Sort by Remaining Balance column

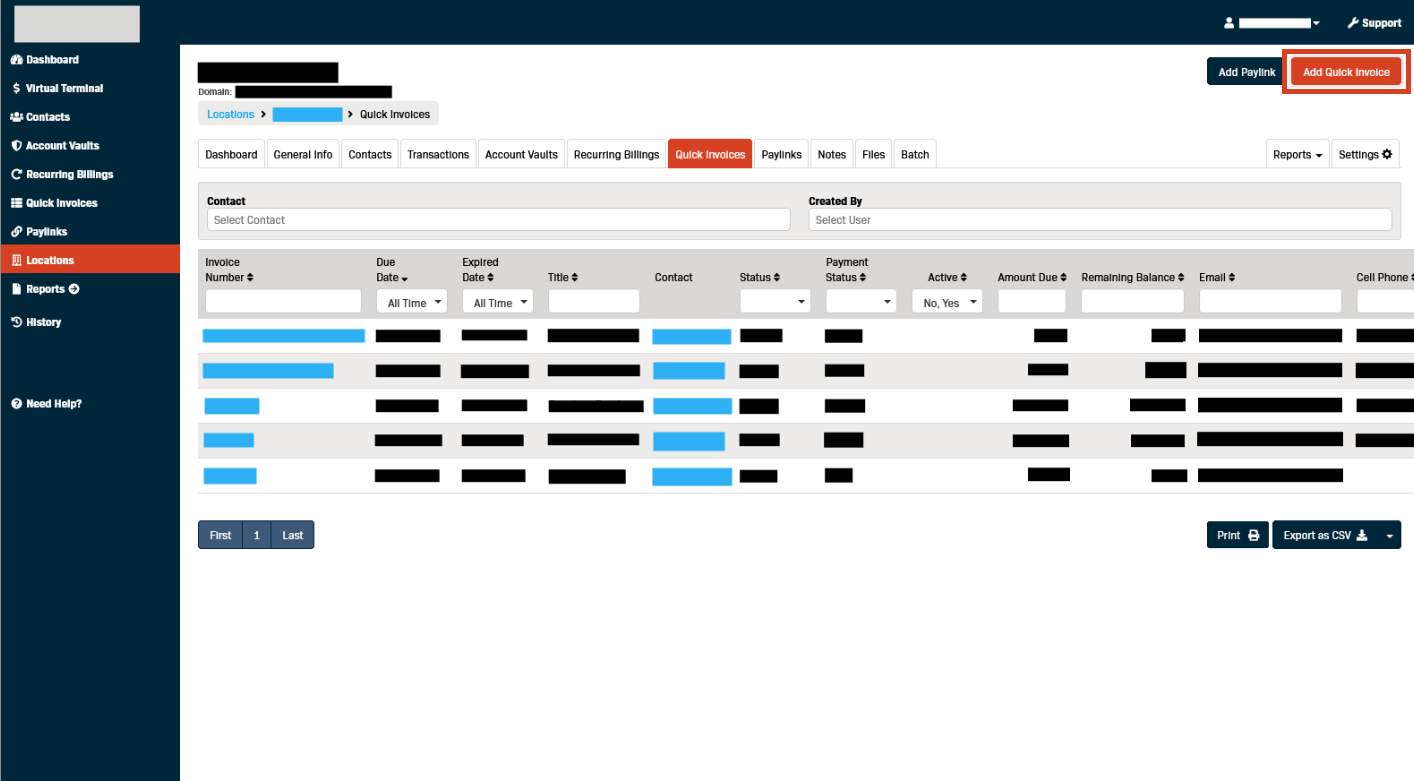tap(1133, 277)
